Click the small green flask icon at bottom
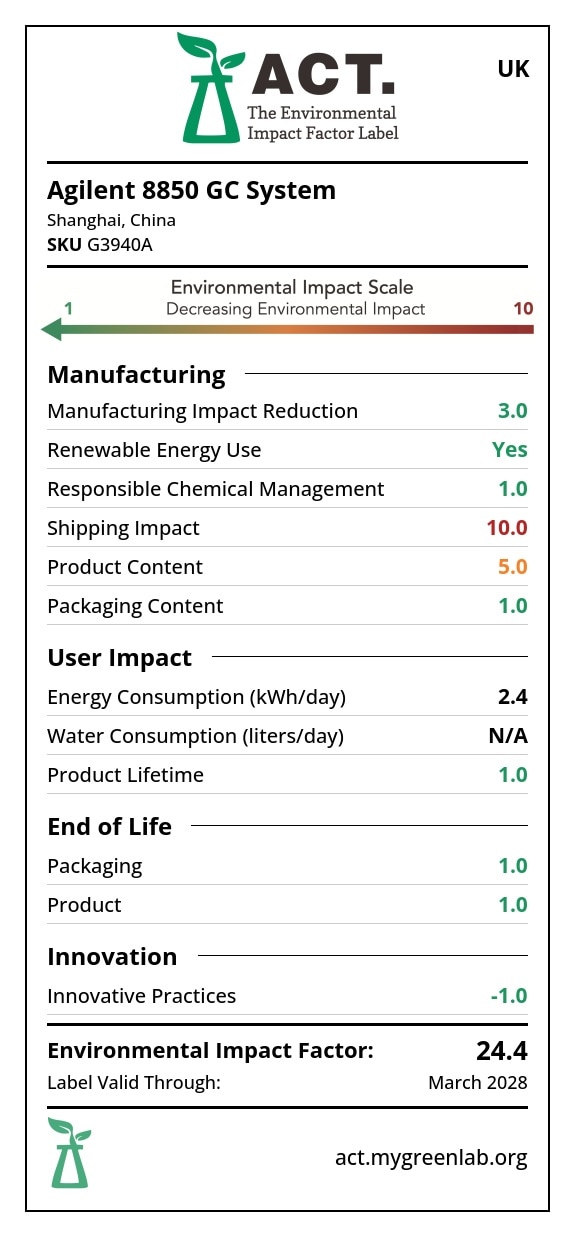Viewport: 575px width, 1237px height. point(69,1153)
